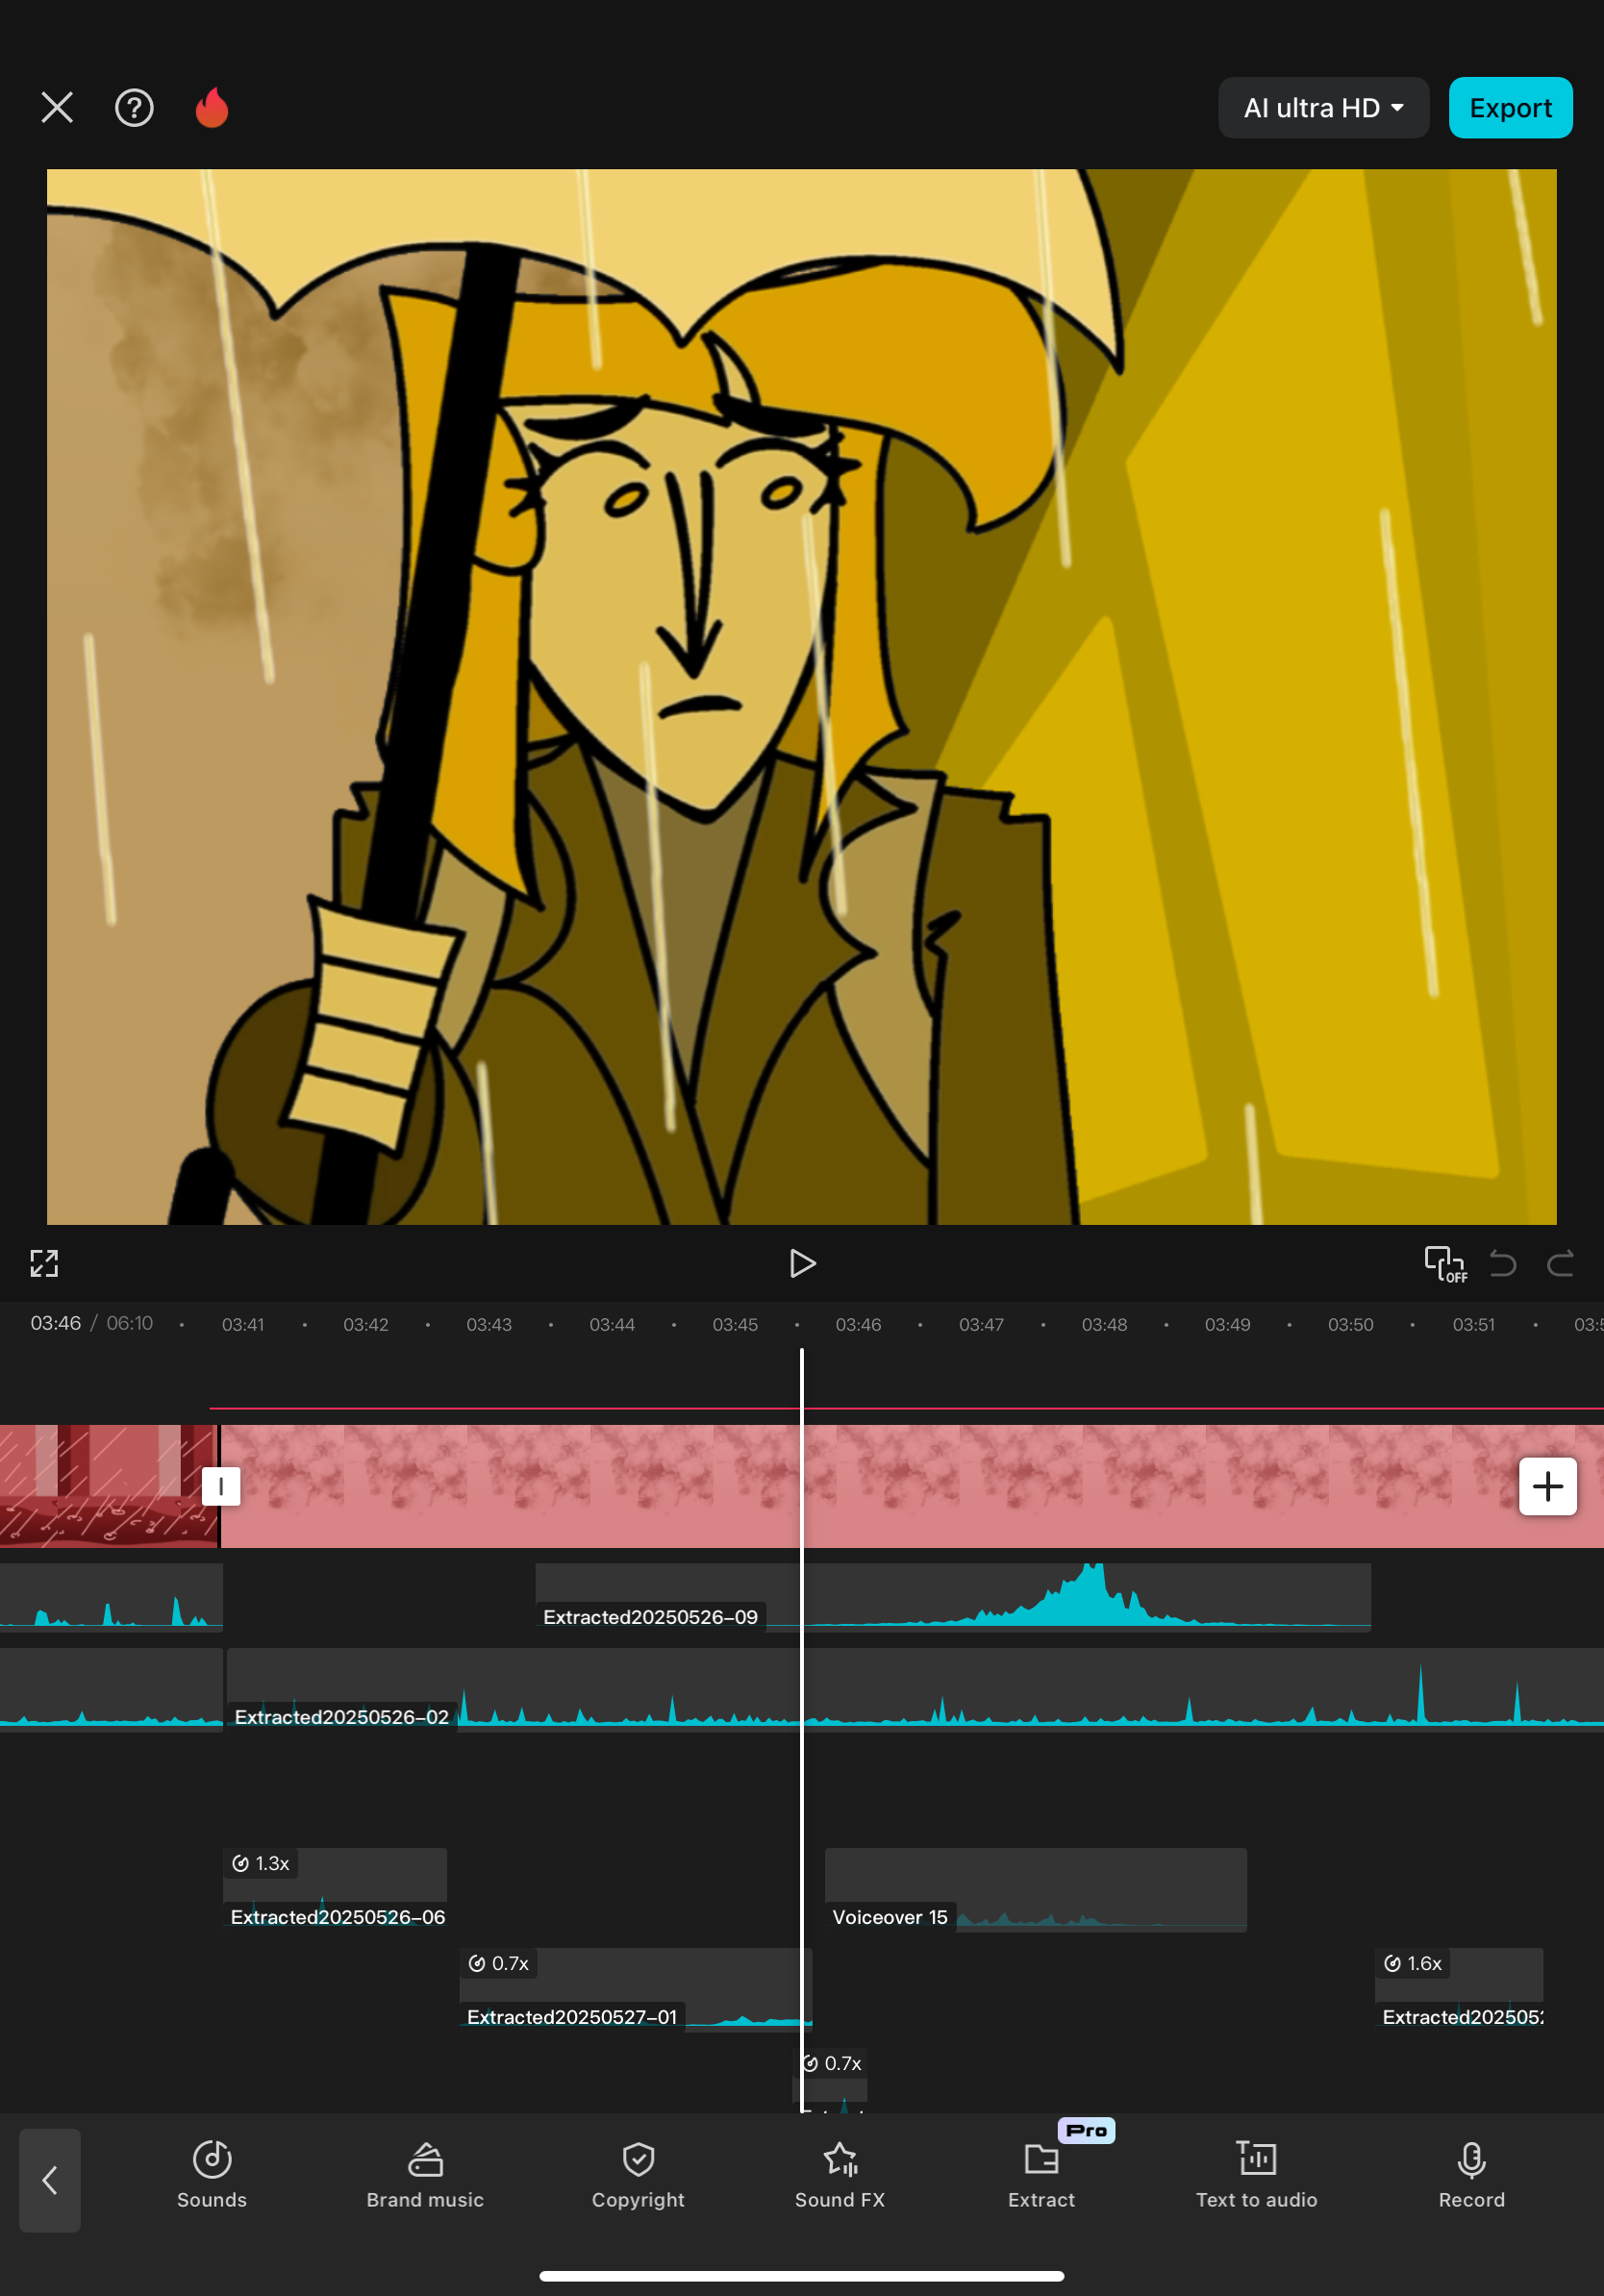Start Record voiceover
The height and width of the screenshot is (2296, 1604).
[1471, 2174]
